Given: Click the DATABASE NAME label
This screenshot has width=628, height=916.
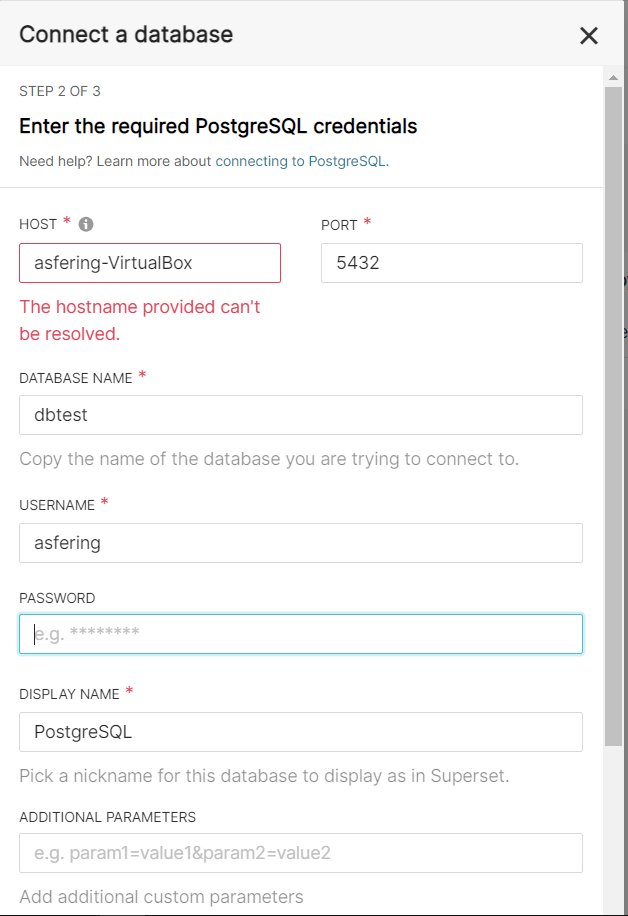Looking at the screenshot, I should [76, 377].
